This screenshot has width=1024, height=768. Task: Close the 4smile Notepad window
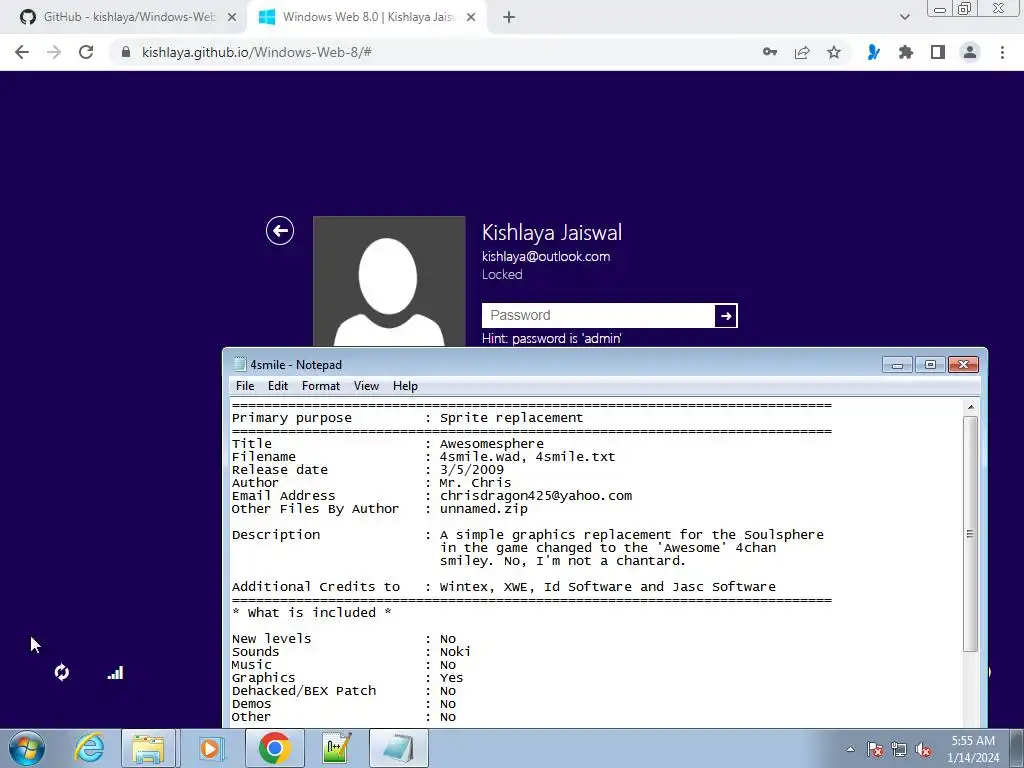point(963,365)
